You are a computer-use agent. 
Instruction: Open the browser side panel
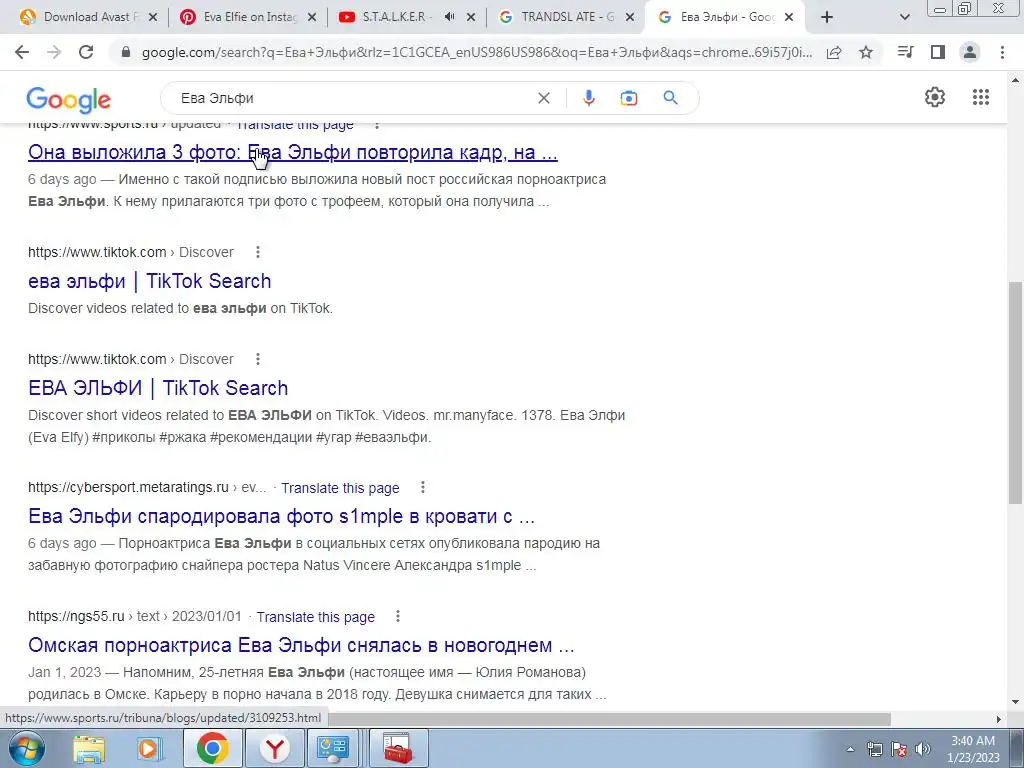coord(938,52)
